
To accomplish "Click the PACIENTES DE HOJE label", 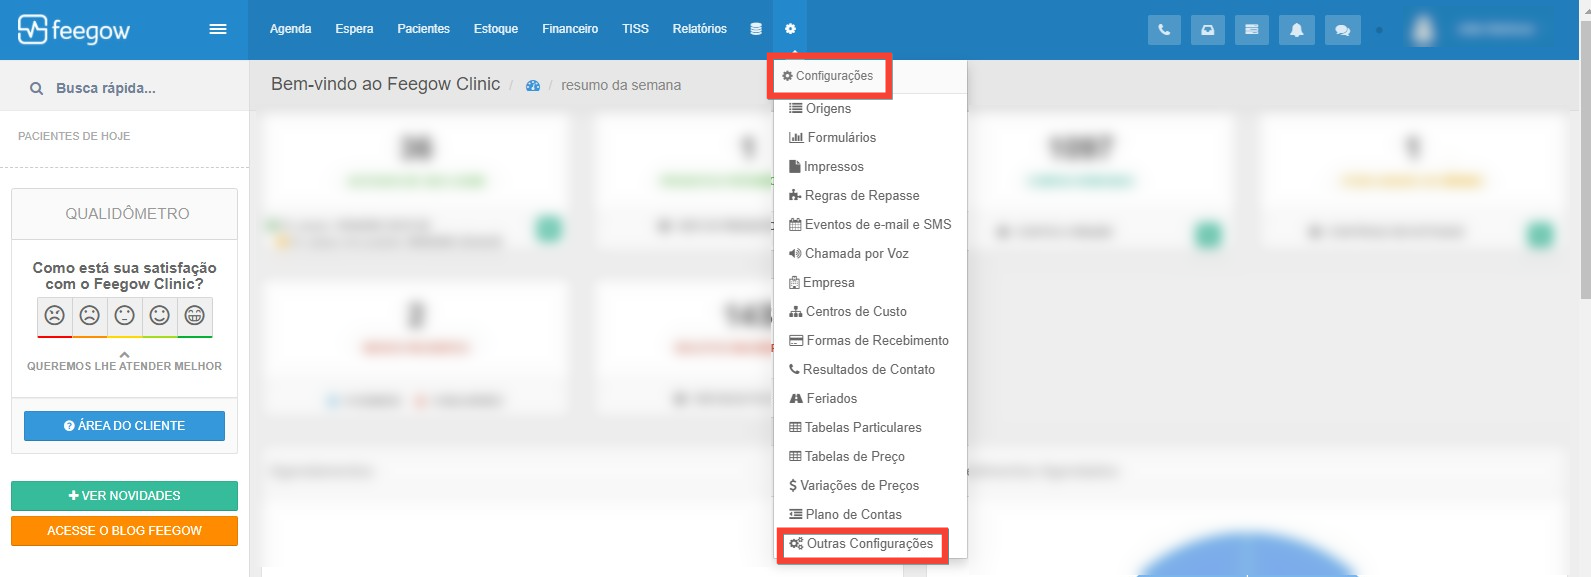I will click(x=74, y=136).
